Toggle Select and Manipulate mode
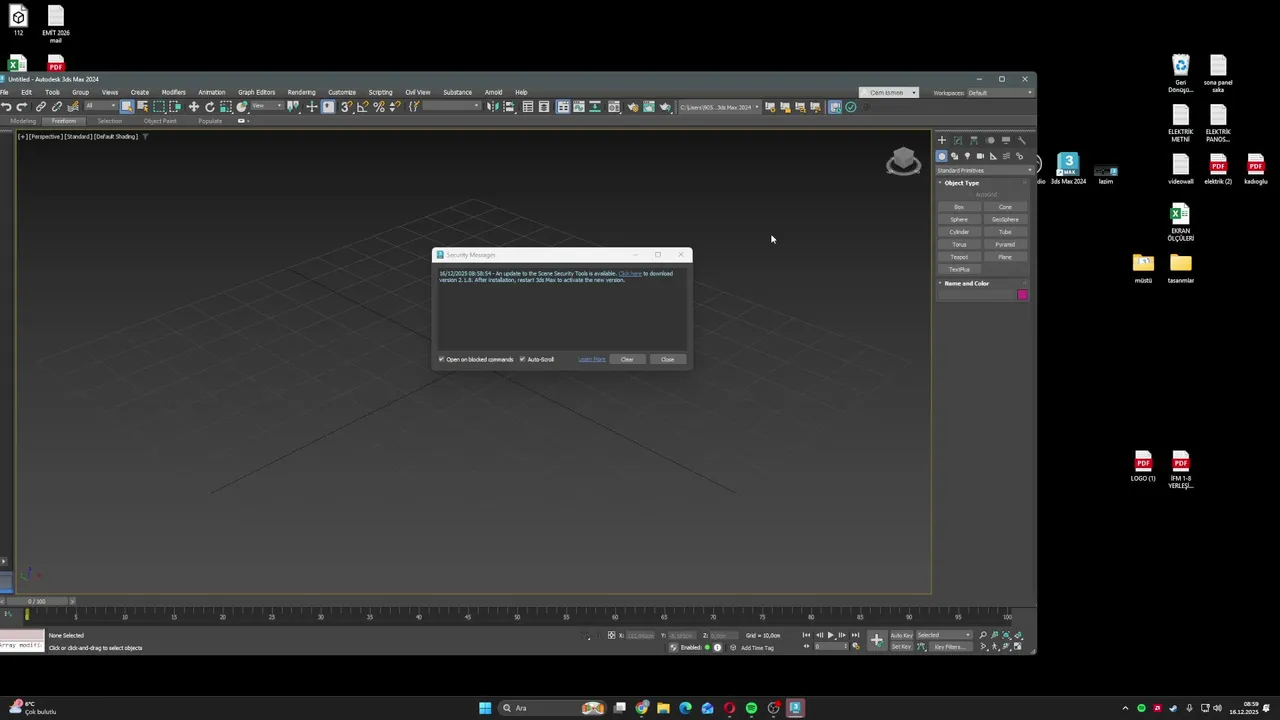1280x720 pixels. (312, 106)
